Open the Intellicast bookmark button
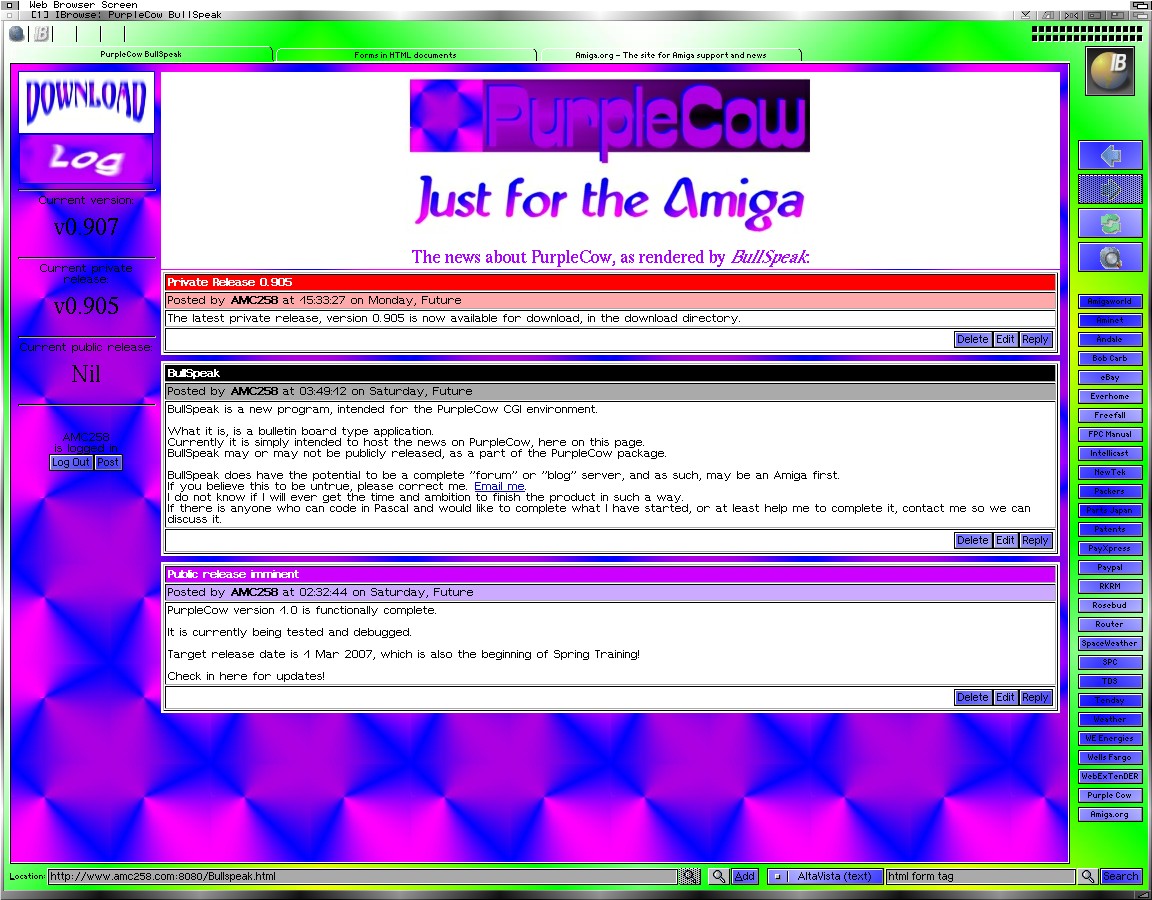The width and height of the screenshot is (1152, 900). coord(1109,453)
